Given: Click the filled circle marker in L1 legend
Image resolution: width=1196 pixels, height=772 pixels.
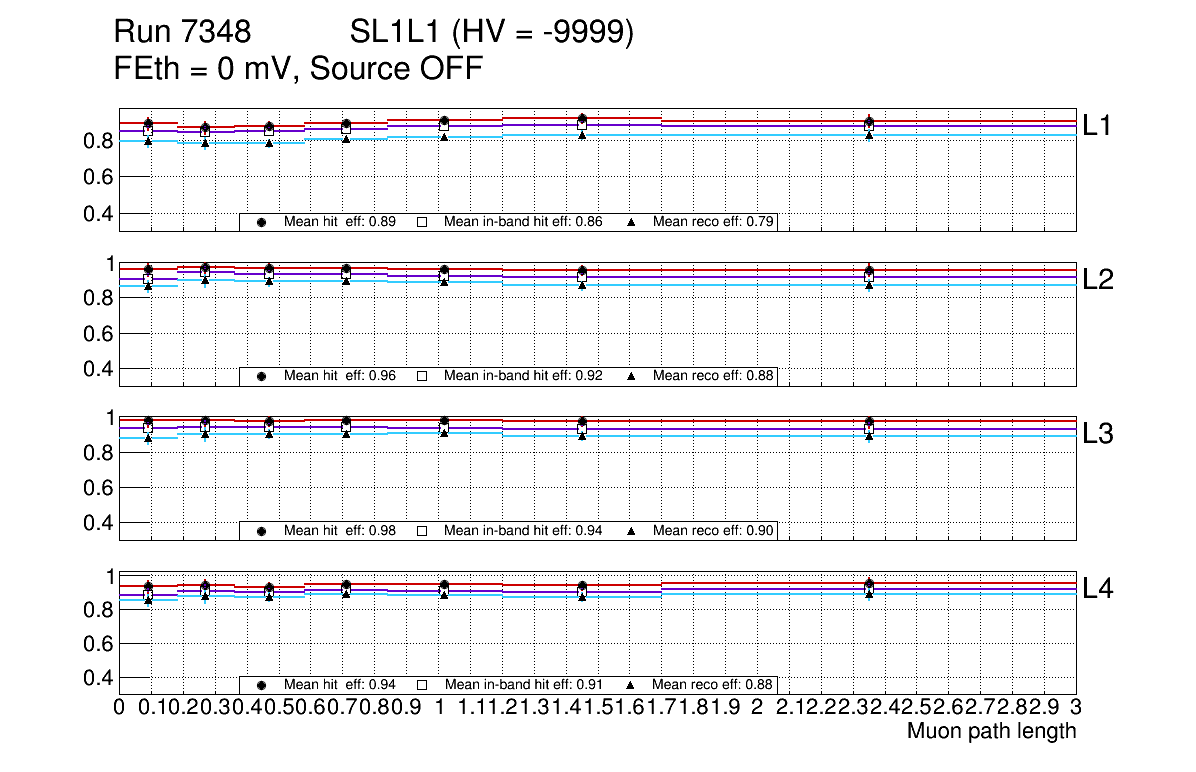Looking at the screenshot, I should pos(262,222).
